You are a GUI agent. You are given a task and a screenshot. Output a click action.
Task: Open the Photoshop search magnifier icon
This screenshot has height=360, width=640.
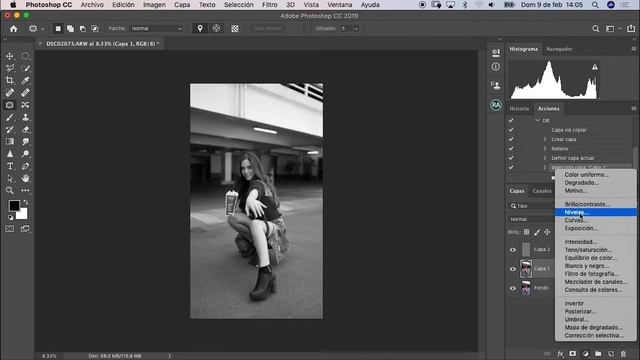point(596,29)
